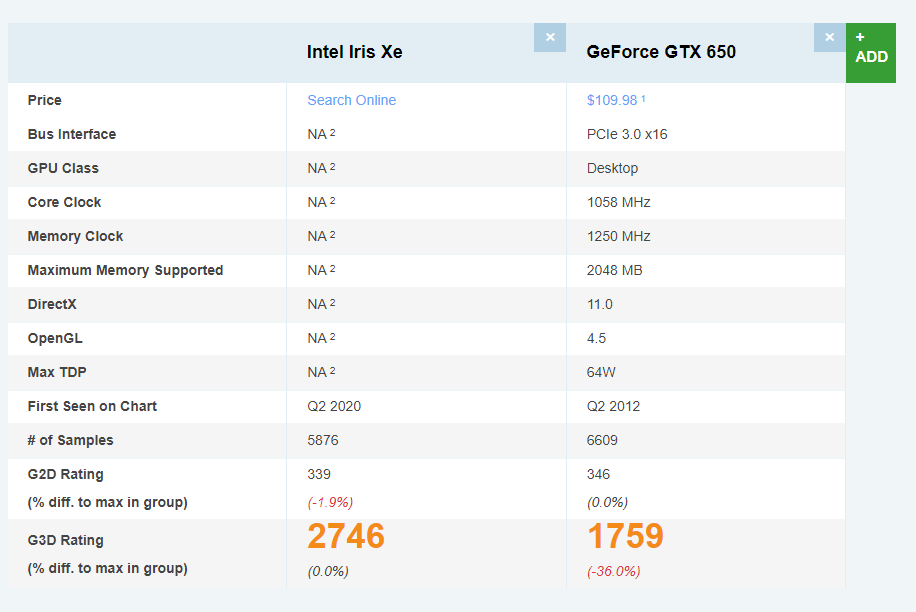Select the (-1.9%) G2D difference

pyautogui.click(x=330, y=502)
